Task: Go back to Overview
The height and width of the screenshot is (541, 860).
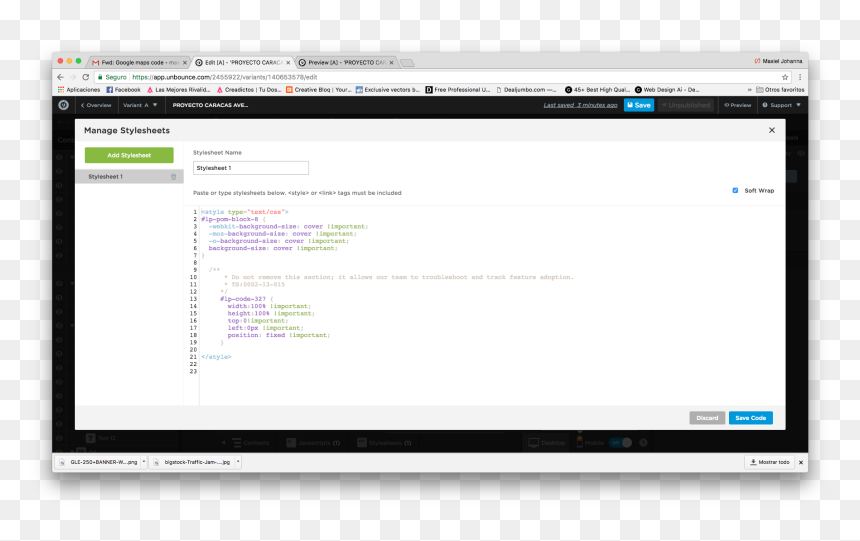Action: pyautogui.click(x=96, y=105)
